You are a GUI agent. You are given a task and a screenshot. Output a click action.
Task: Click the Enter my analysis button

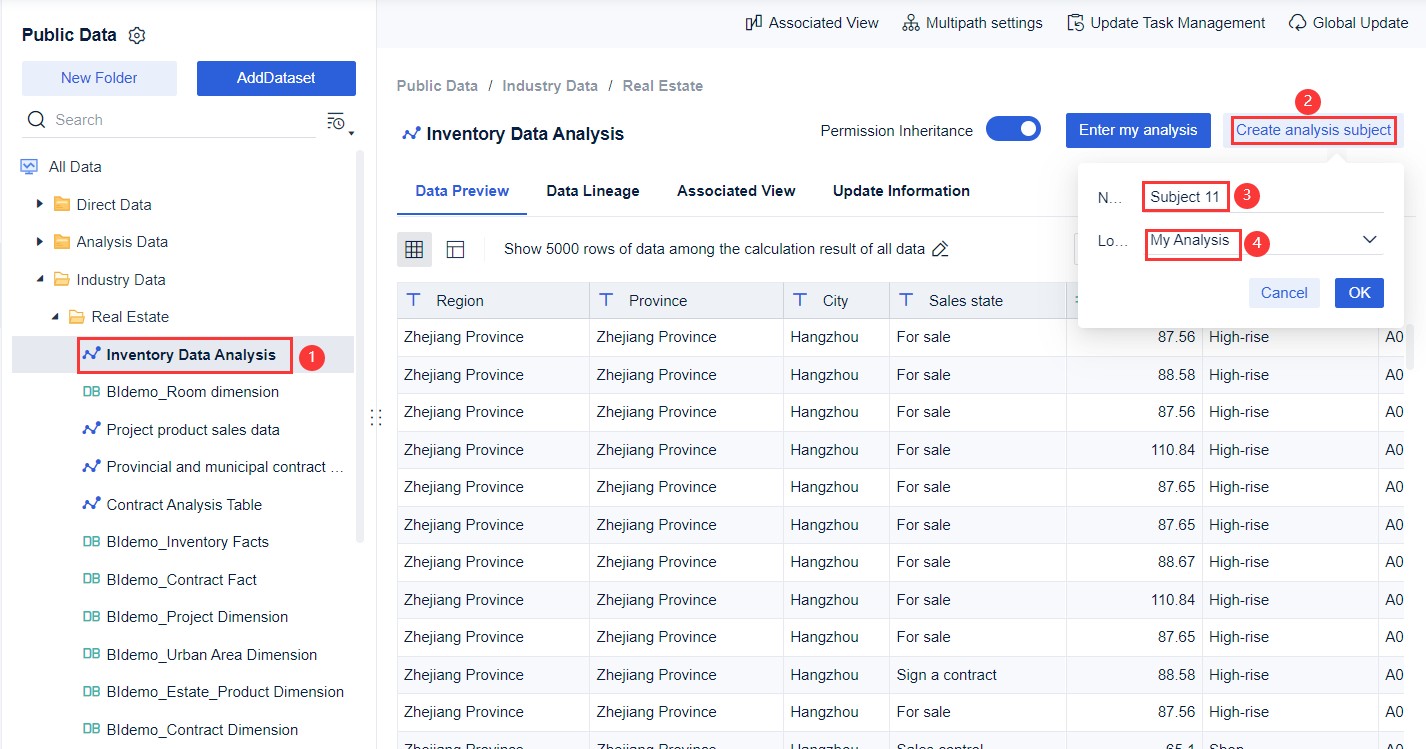(1138, 129)
